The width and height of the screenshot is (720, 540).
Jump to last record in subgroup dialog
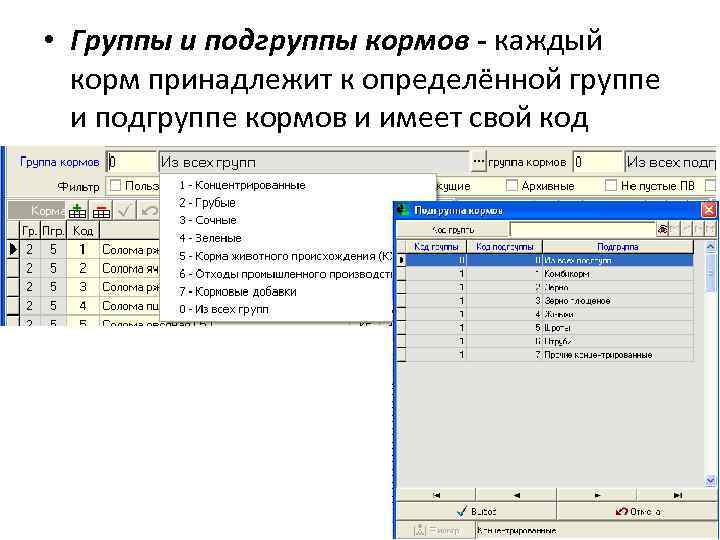click(x=677, y=495)
